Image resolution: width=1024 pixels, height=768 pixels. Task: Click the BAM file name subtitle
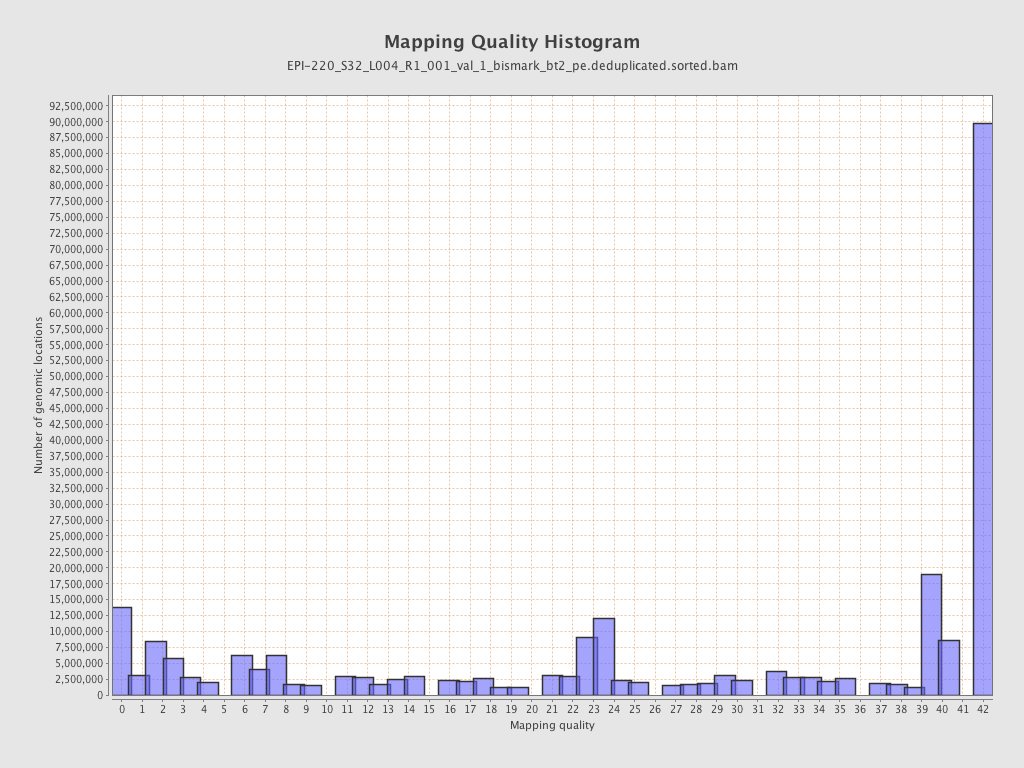coord(512,66)
